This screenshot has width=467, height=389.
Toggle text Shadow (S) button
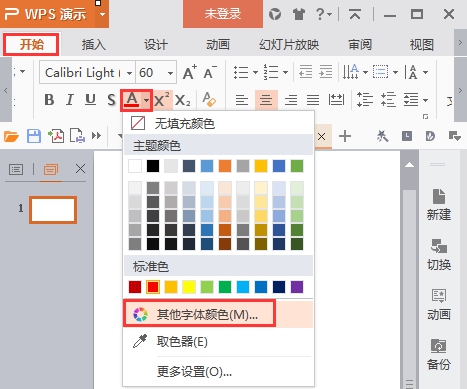[111, 100]
